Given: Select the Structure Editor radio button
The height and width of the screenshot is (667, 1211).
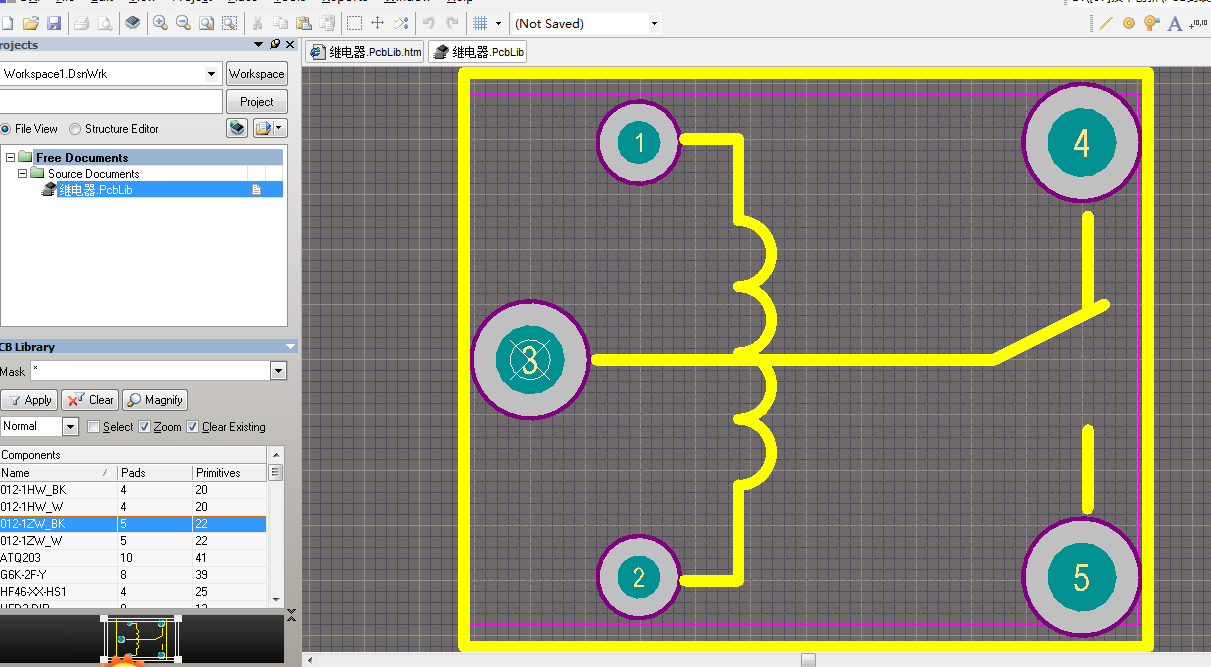Looking at the screenshot, I should pos(75,129).
